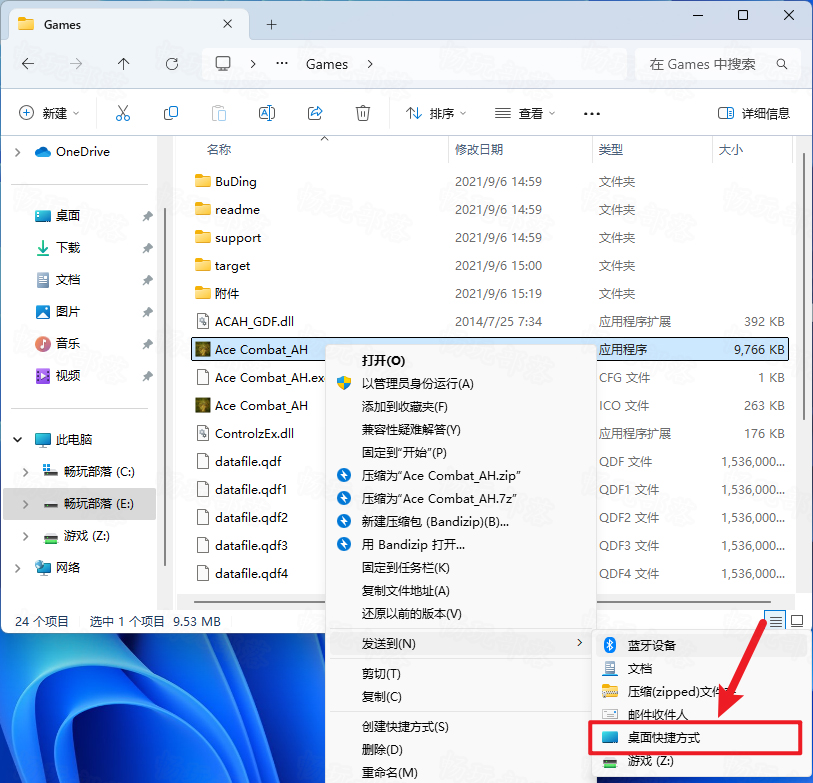Expand the OneDrive tree node

(x=18, y=152)
